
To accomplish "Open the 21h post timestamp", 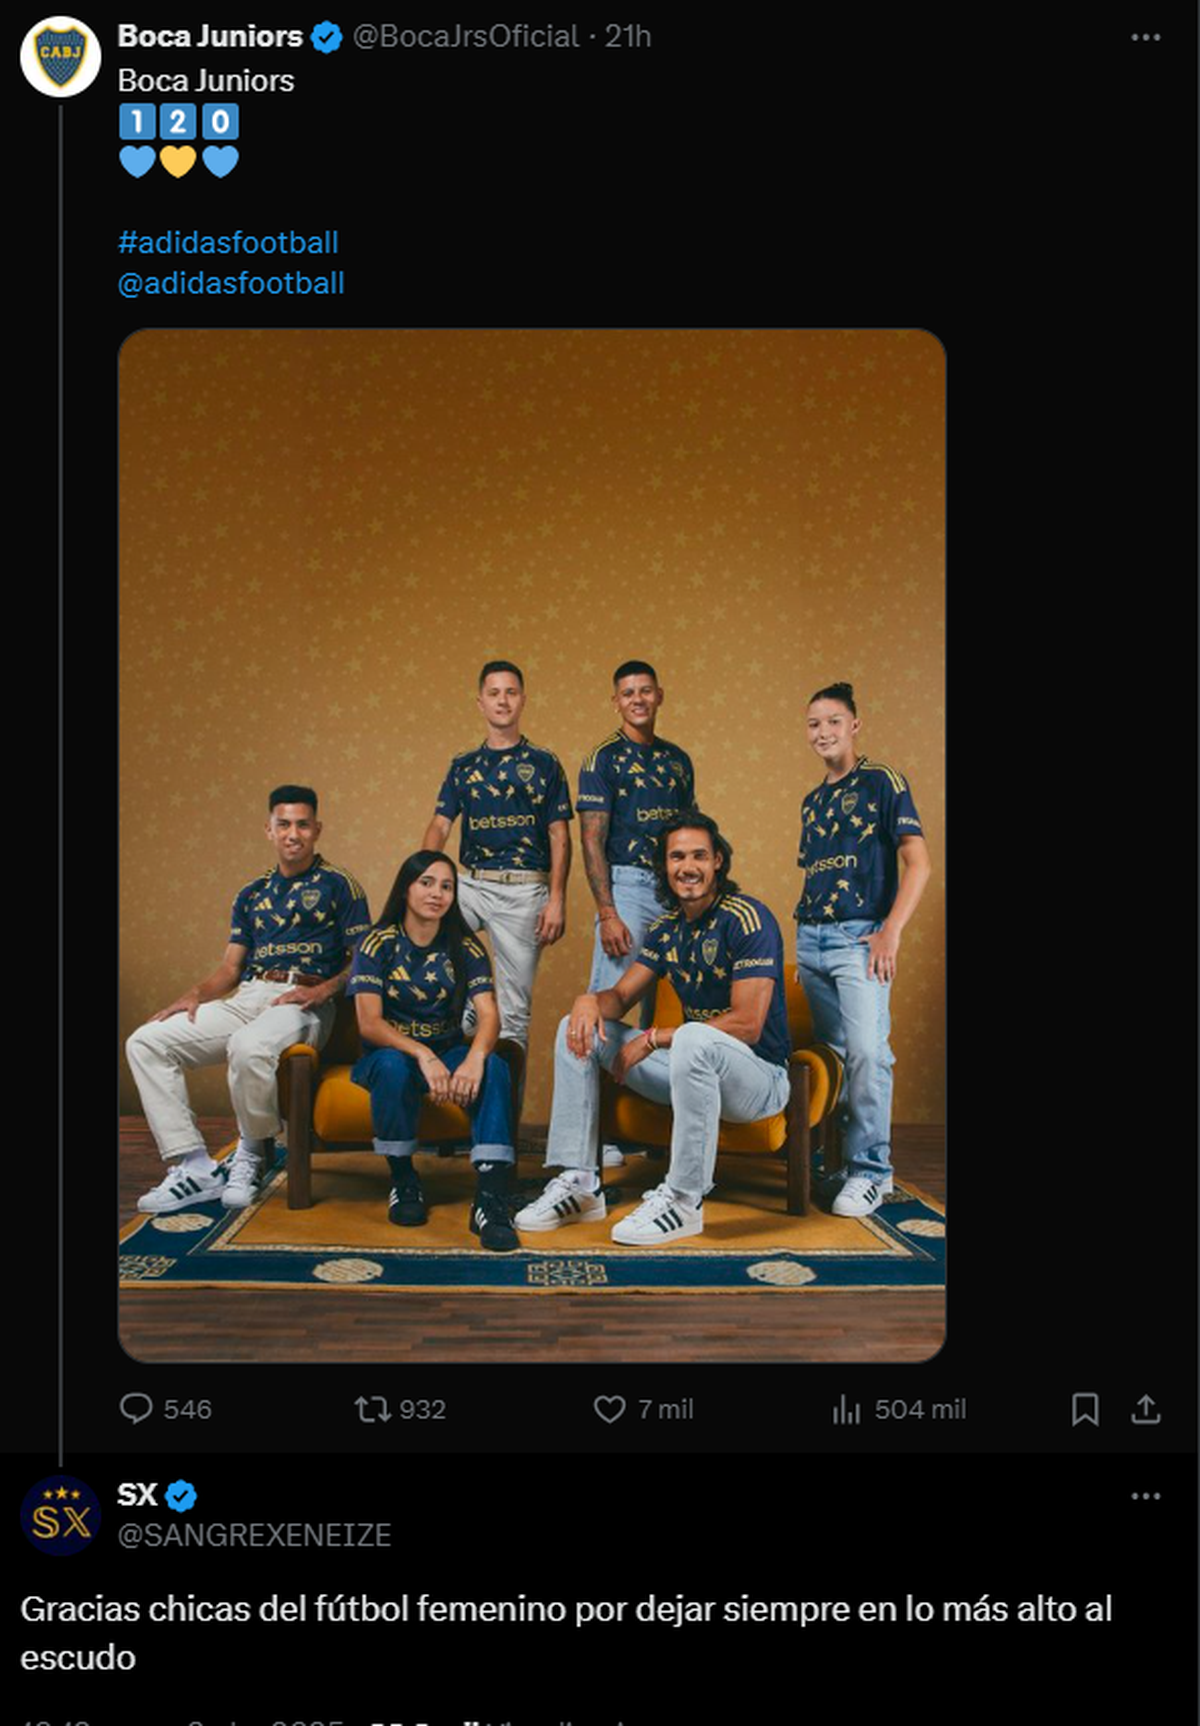I will point(628,37).
